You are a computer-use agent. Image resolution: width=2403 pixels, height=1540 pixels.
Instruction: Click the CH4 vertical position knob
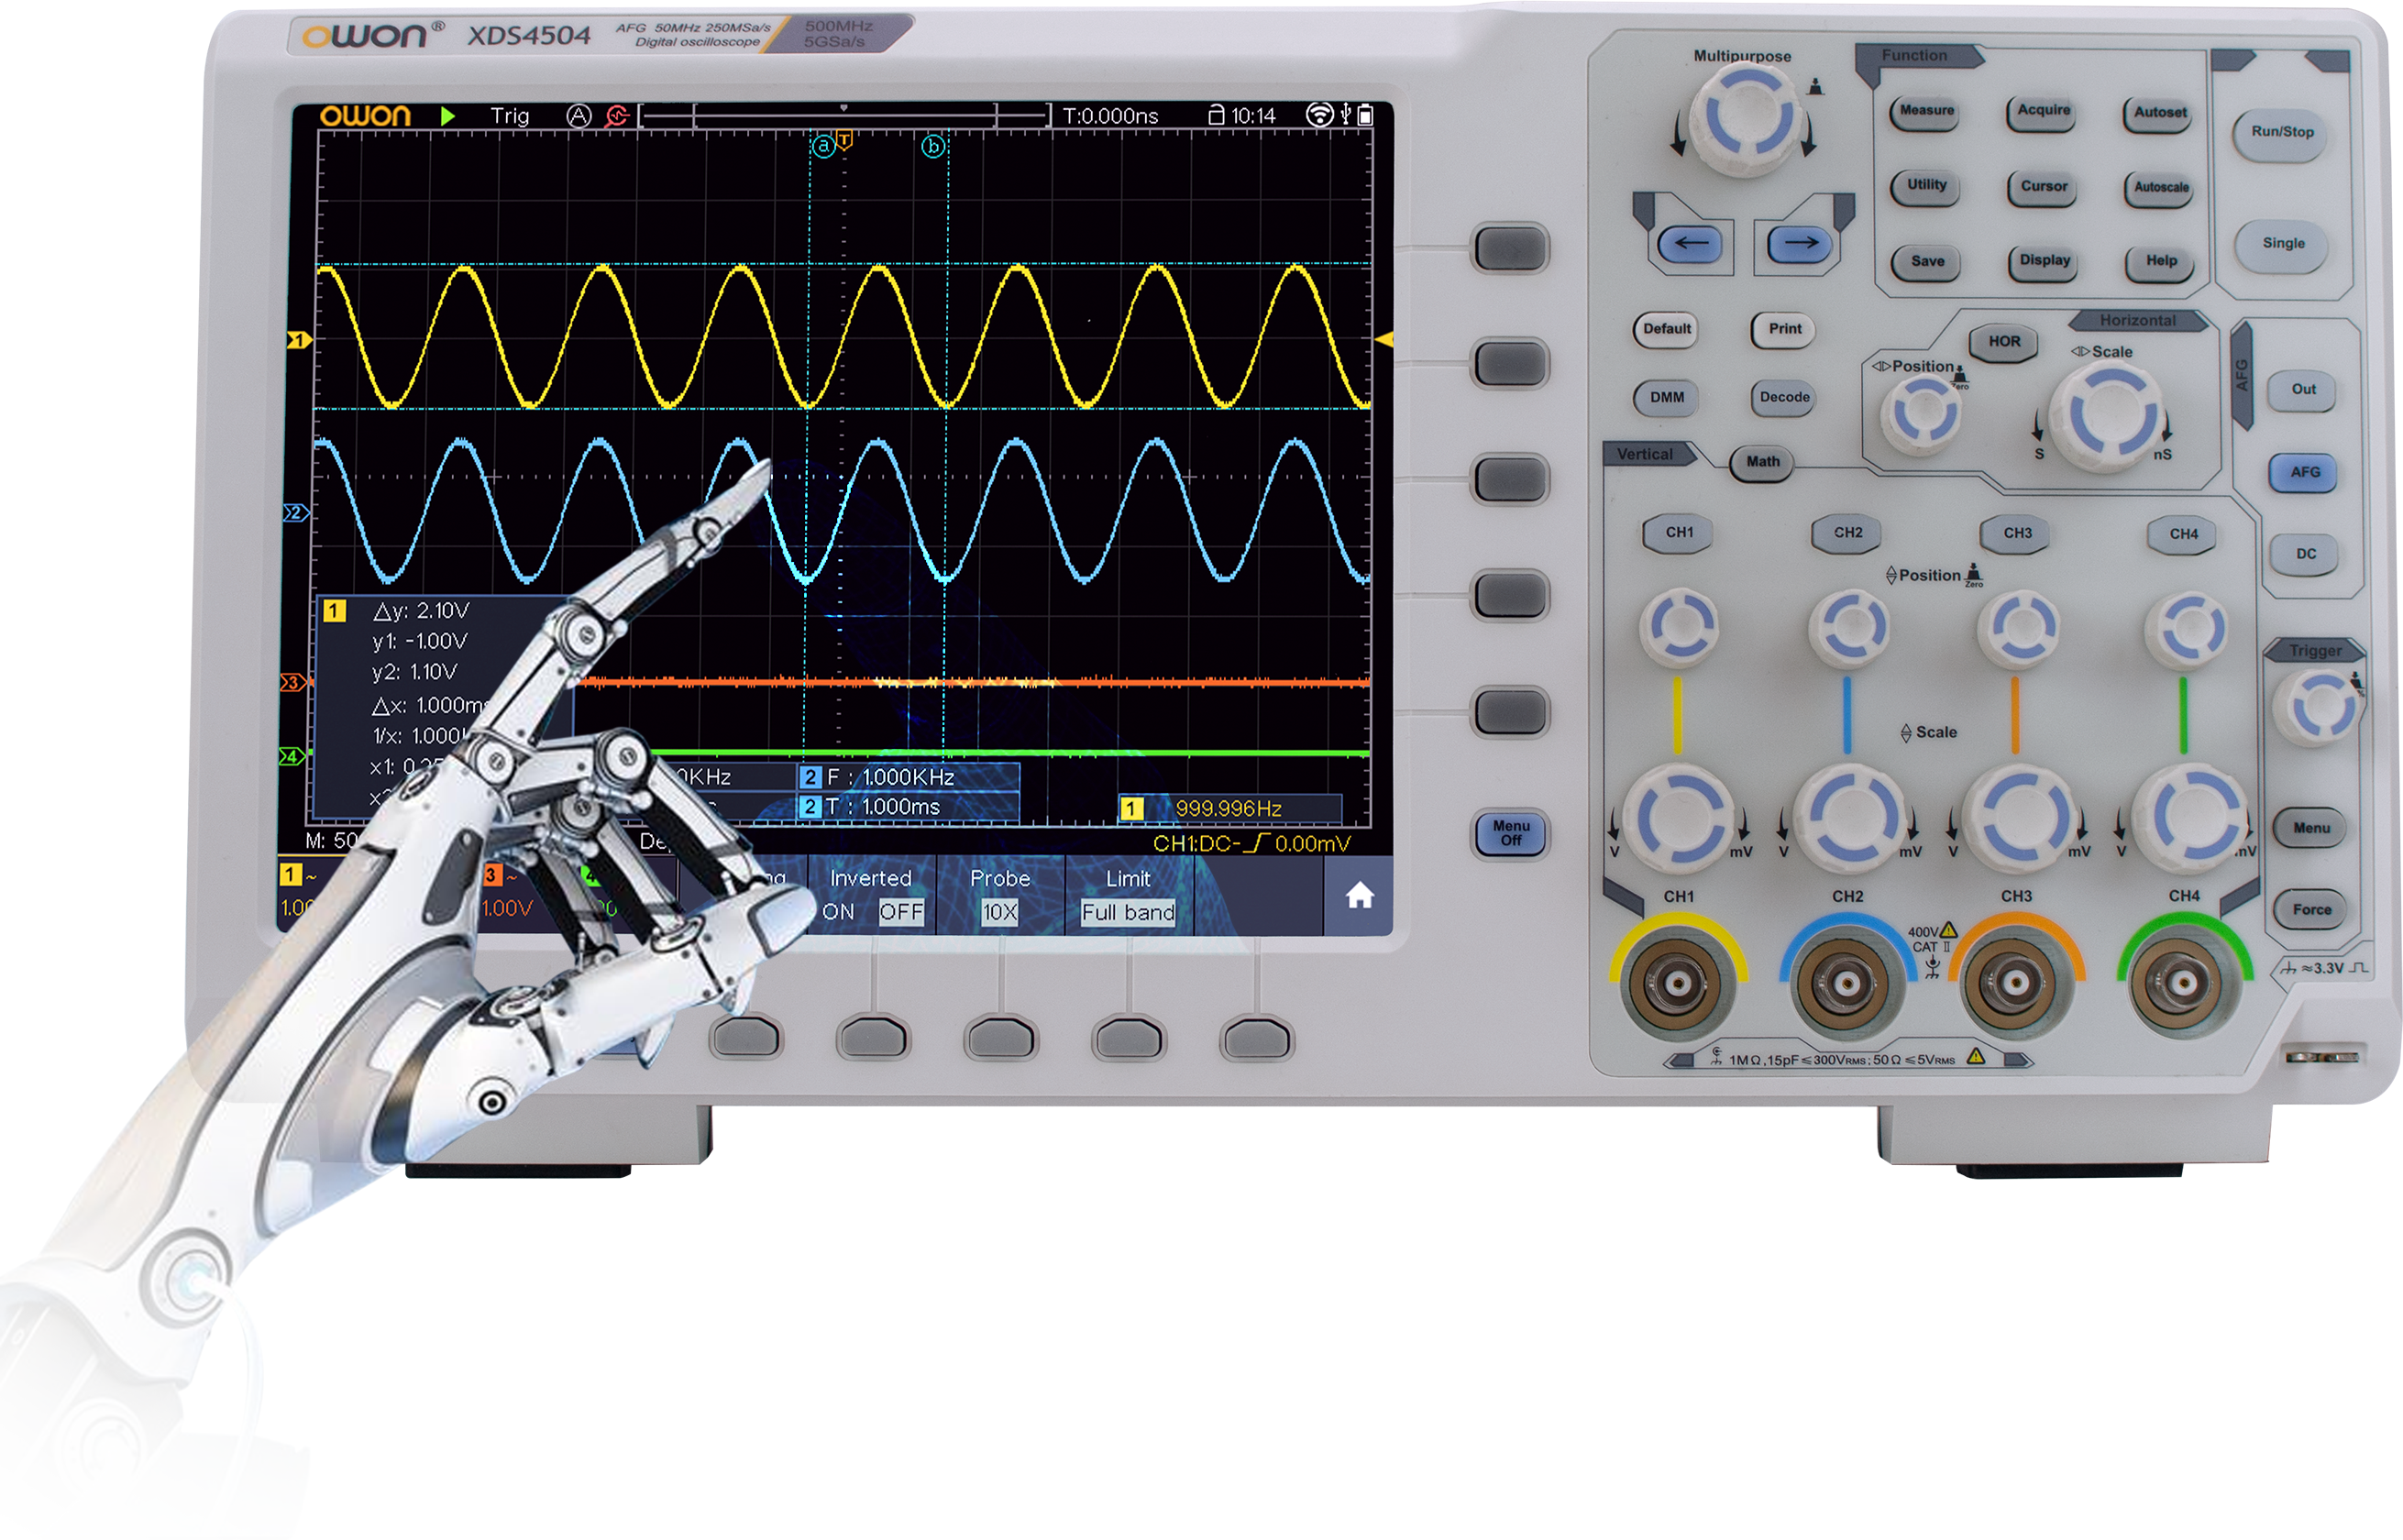(2187, 629)
